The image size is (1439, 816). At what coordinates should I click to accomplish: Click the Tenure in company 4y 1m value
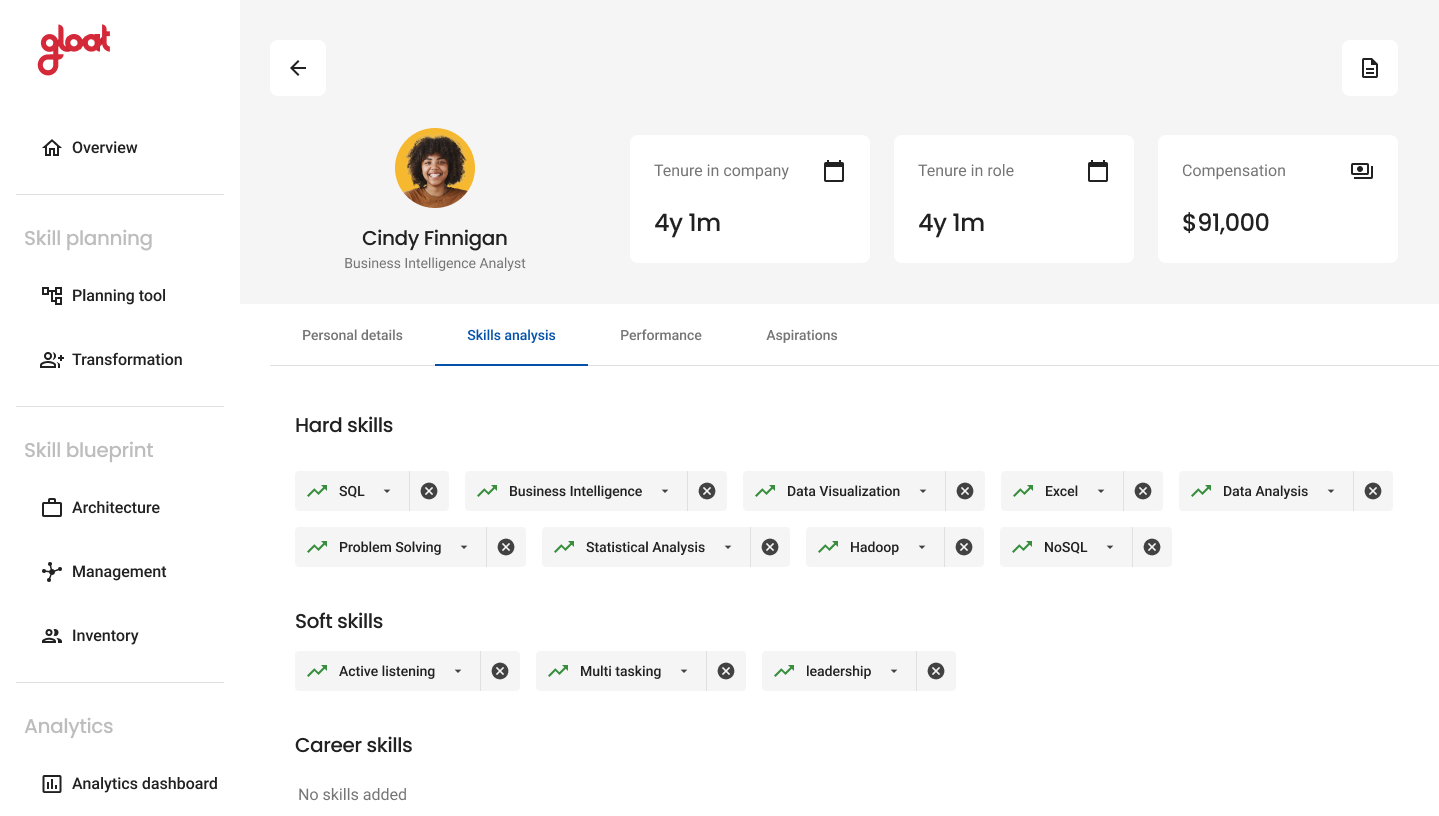click(687, 222)
